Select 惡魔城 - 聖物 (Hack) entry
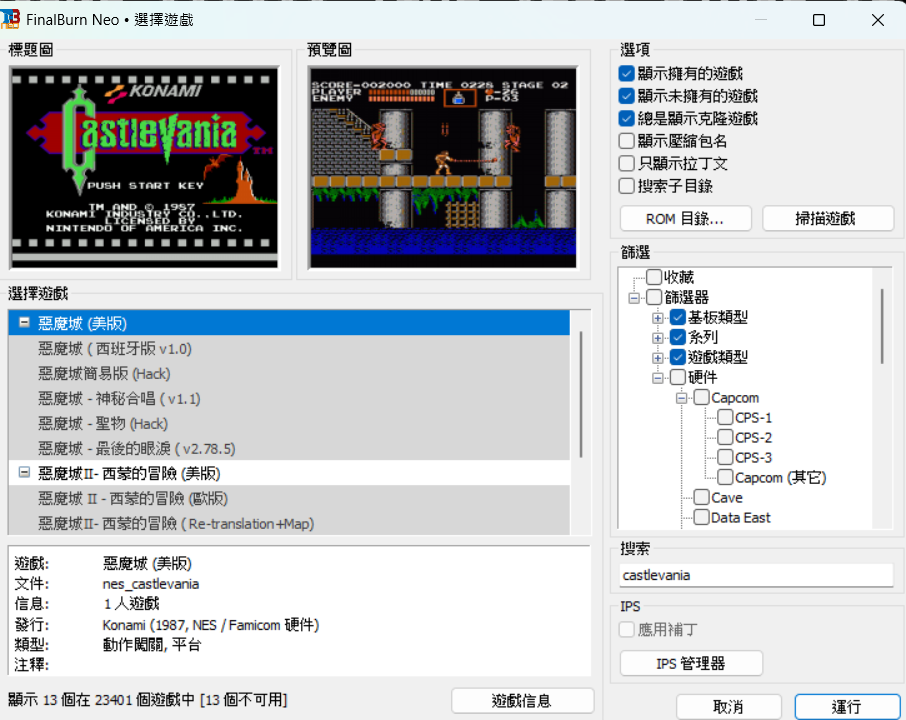906x720 pixels. point(289,424)
